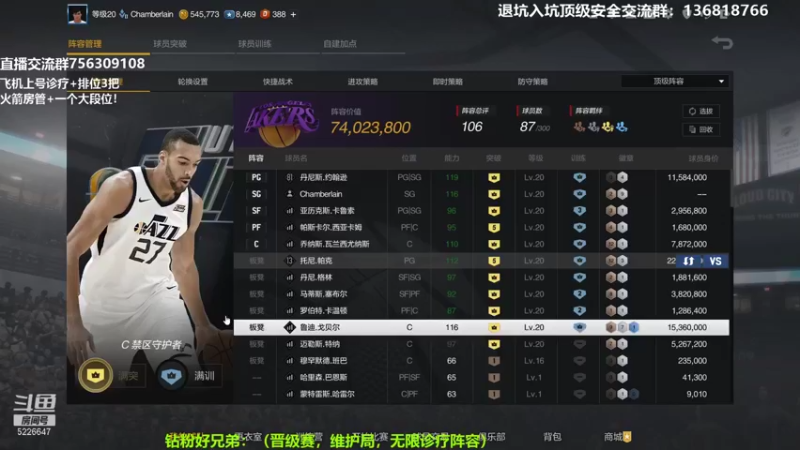Click breakthrough badge 5 of 帕斯卡尔.西亚卡姆
This screenshot has height=450, width=800.
[493, 228]
